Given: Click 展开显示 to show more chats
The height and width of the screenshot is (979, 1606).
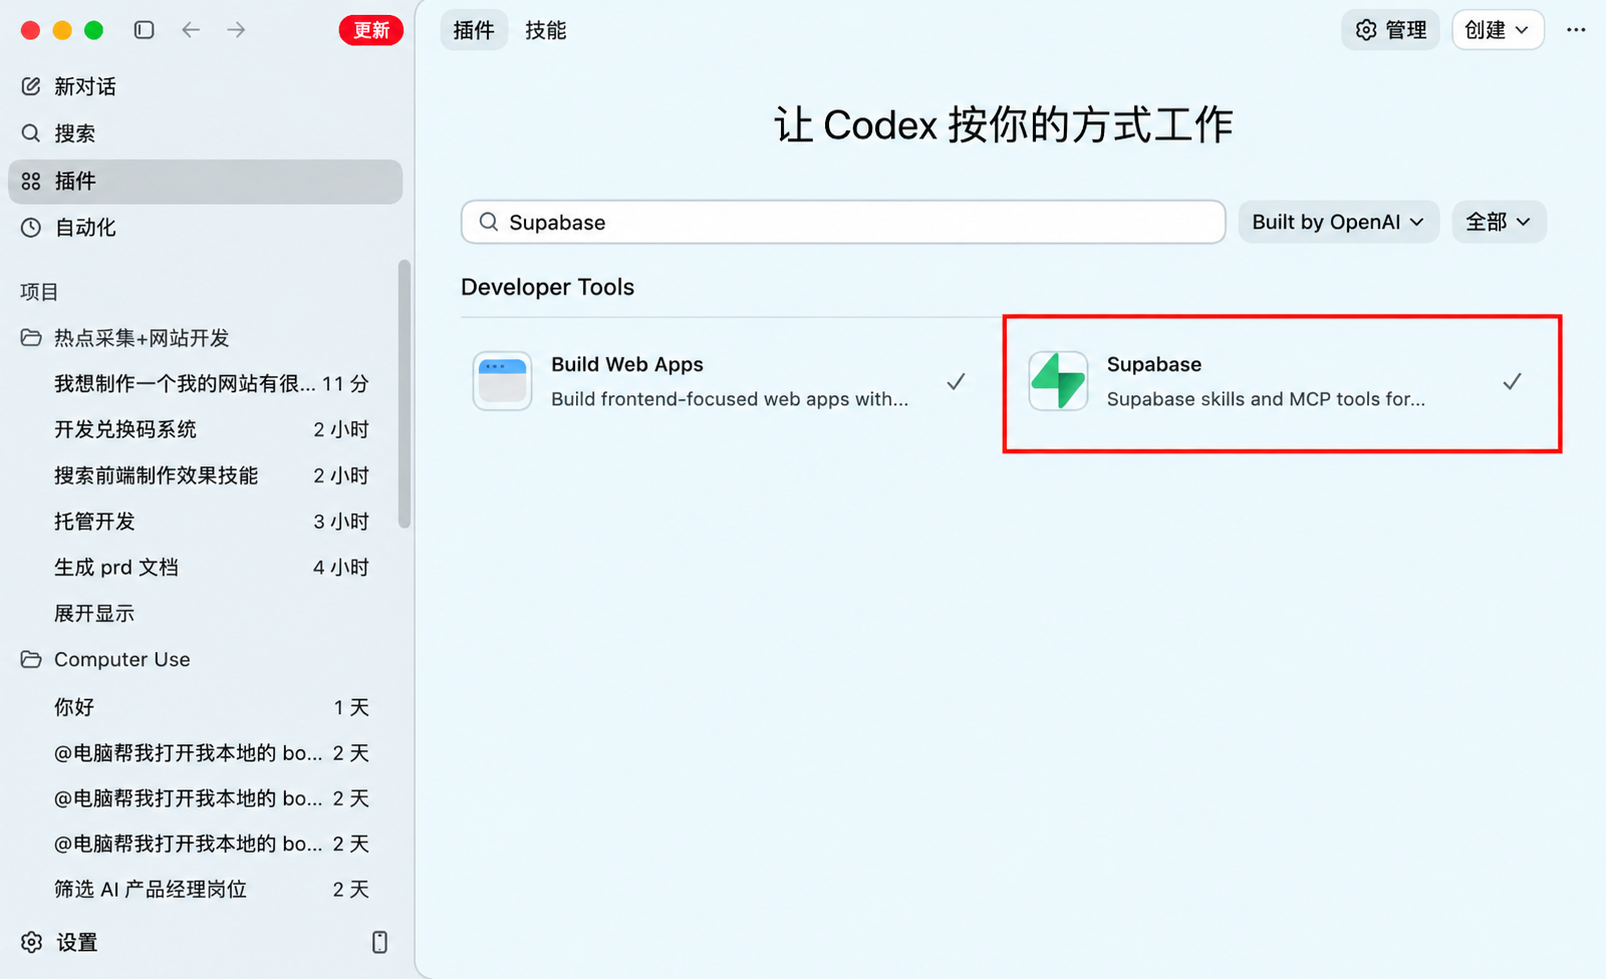Looking at the screenshot, I should pos(94,614).
